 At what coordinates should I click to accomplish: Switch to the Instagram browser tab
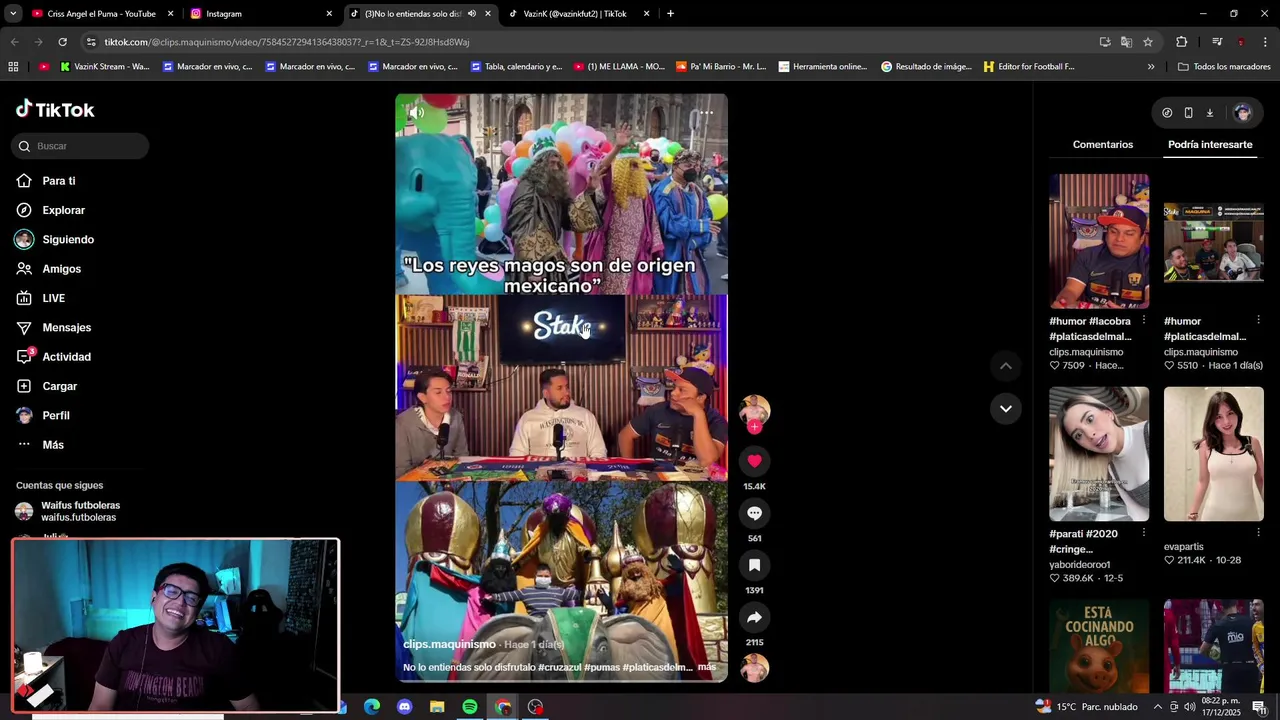click(260, 14)
